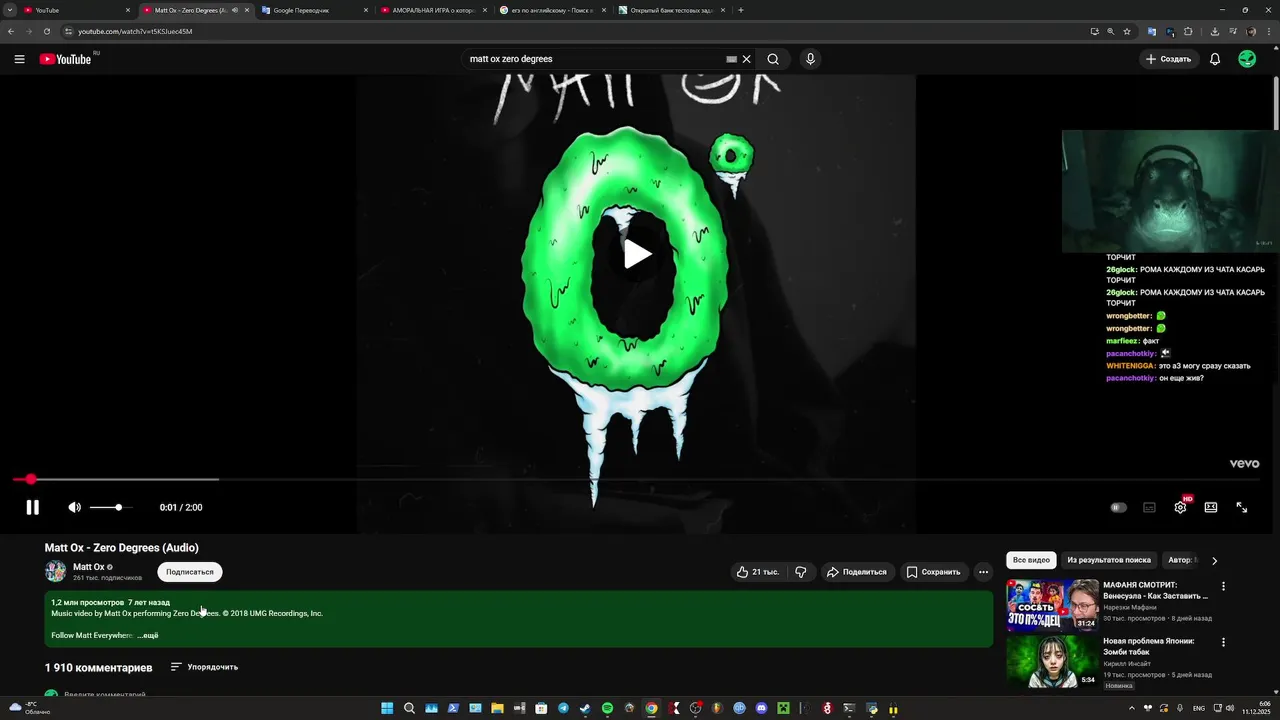Click Подписаться subscribe button
This screenshot has width=1280, height=720.
(x=190, y=572)
